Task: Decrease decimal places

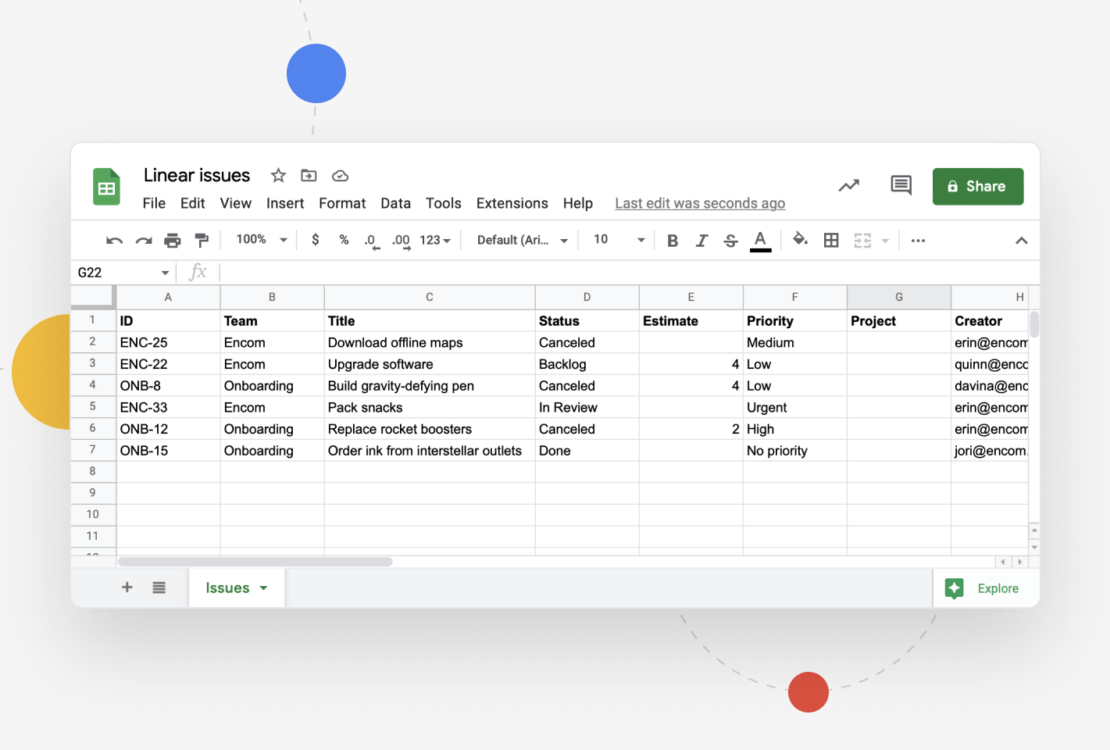Action: [x=372, y=241]
